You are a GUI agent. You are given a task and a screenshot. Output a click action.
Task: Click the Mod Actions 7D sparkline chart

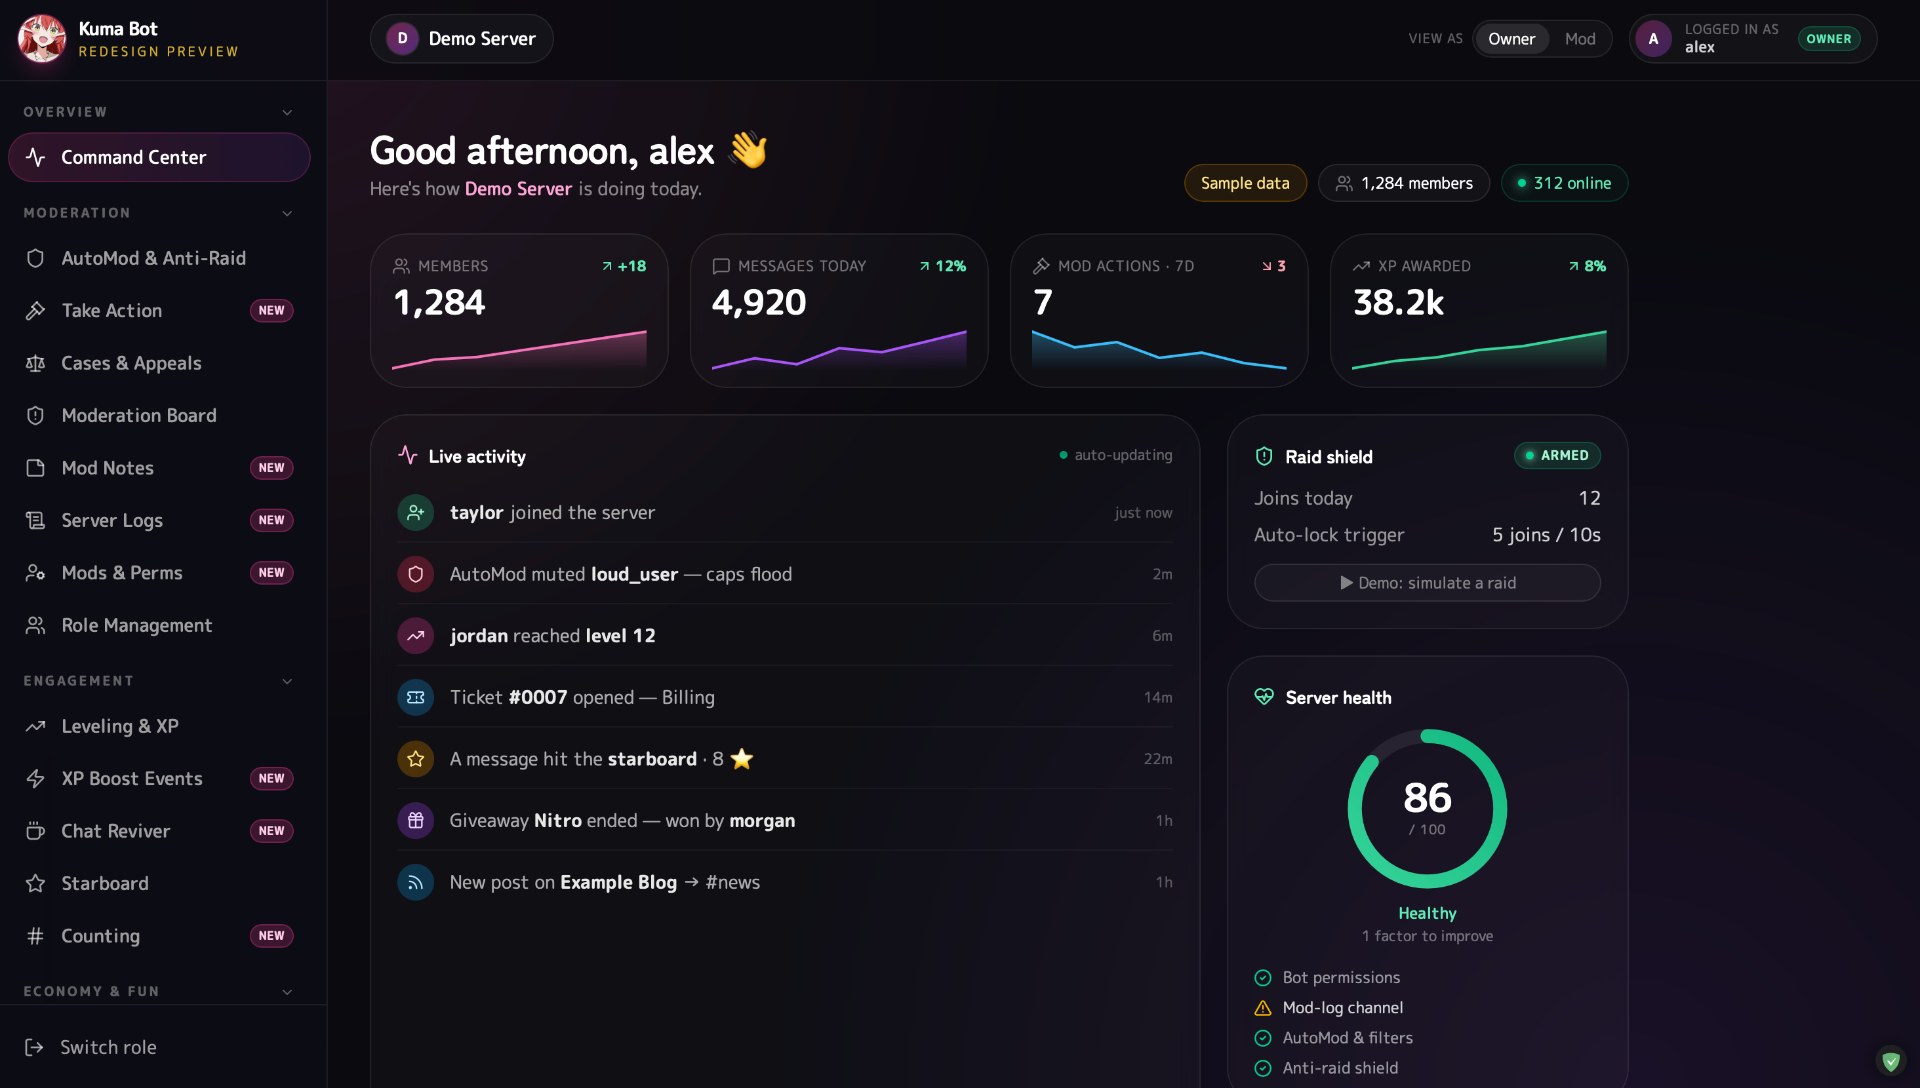point(1159,351)
